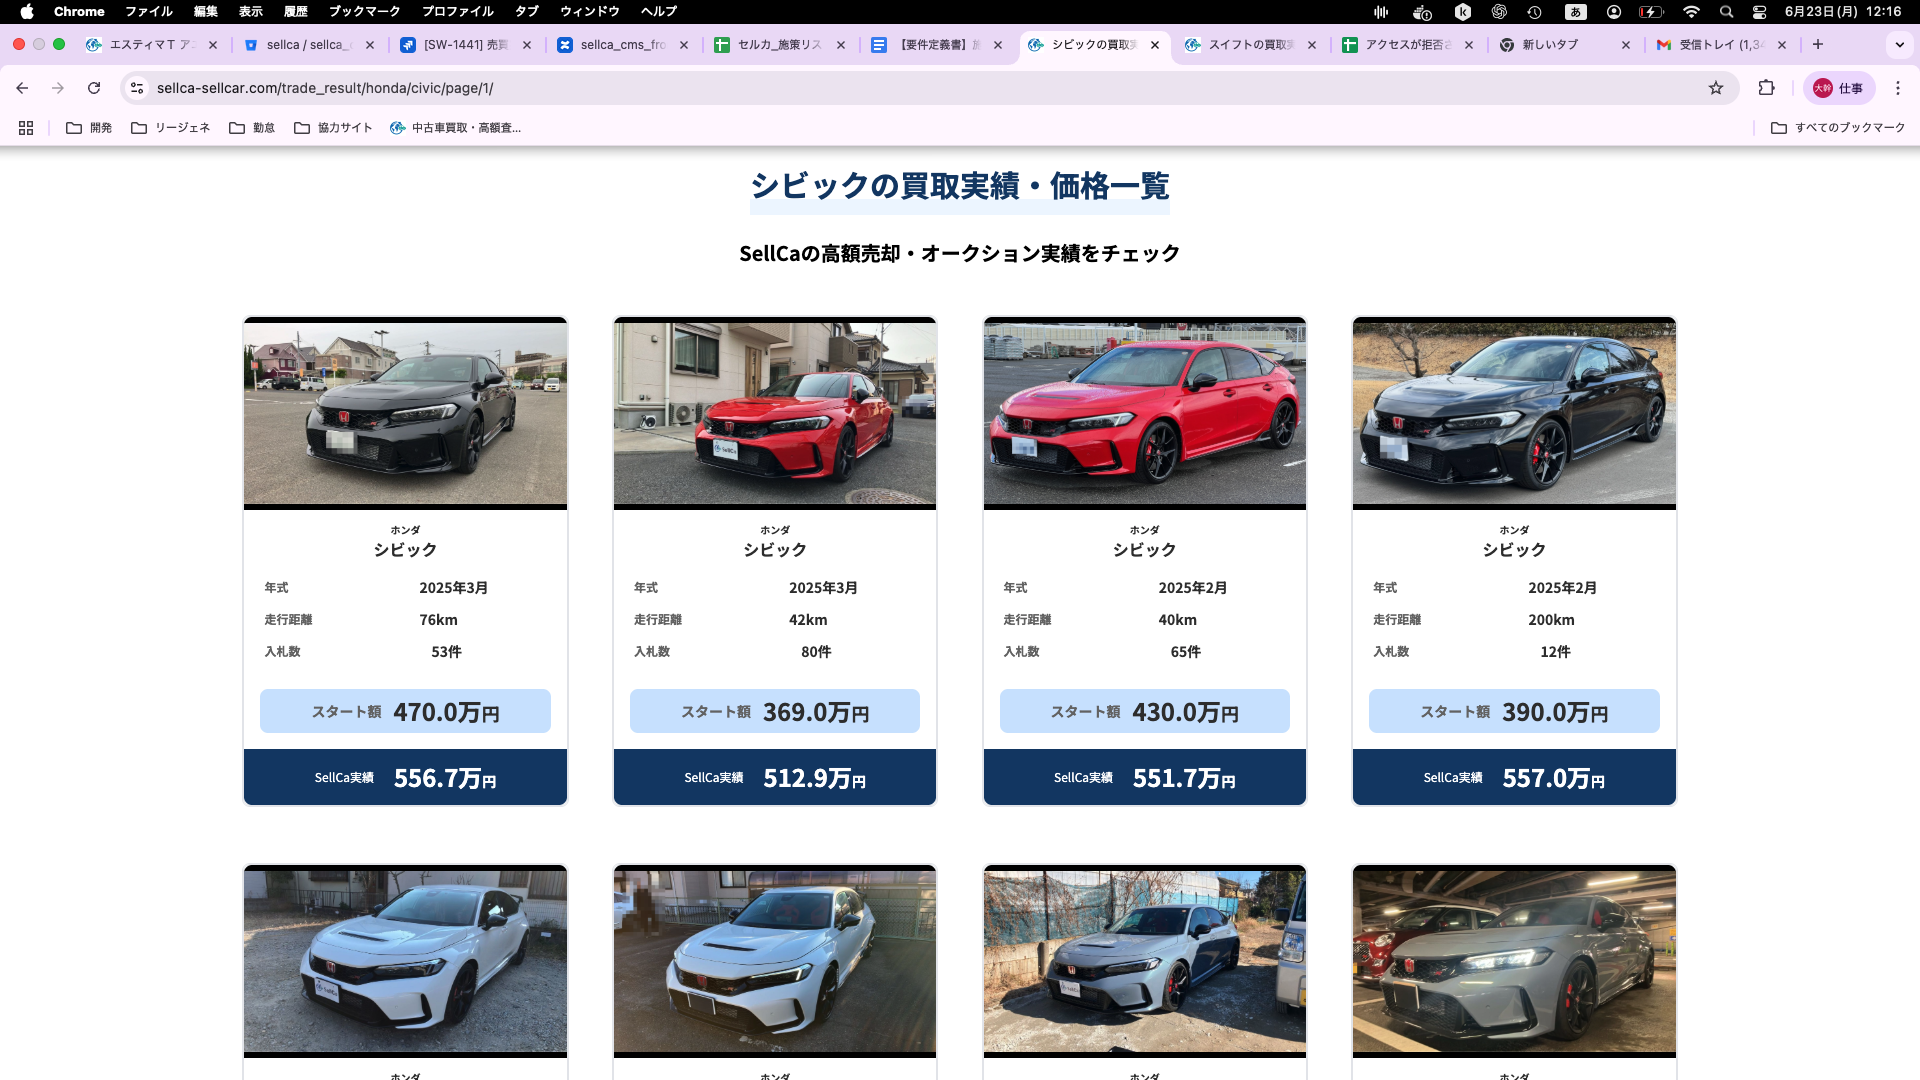View site information icon in address bar

138,88
